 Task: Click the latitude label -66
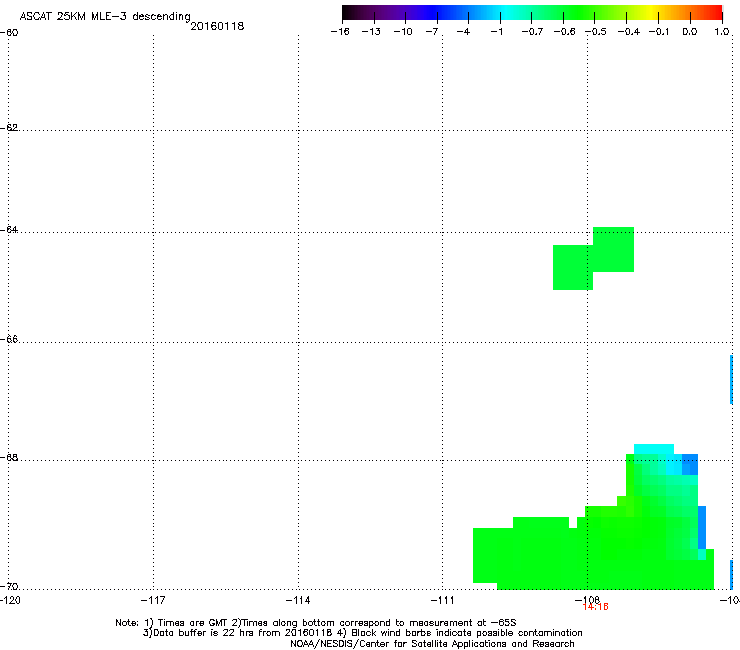click(x=9, y=339)
